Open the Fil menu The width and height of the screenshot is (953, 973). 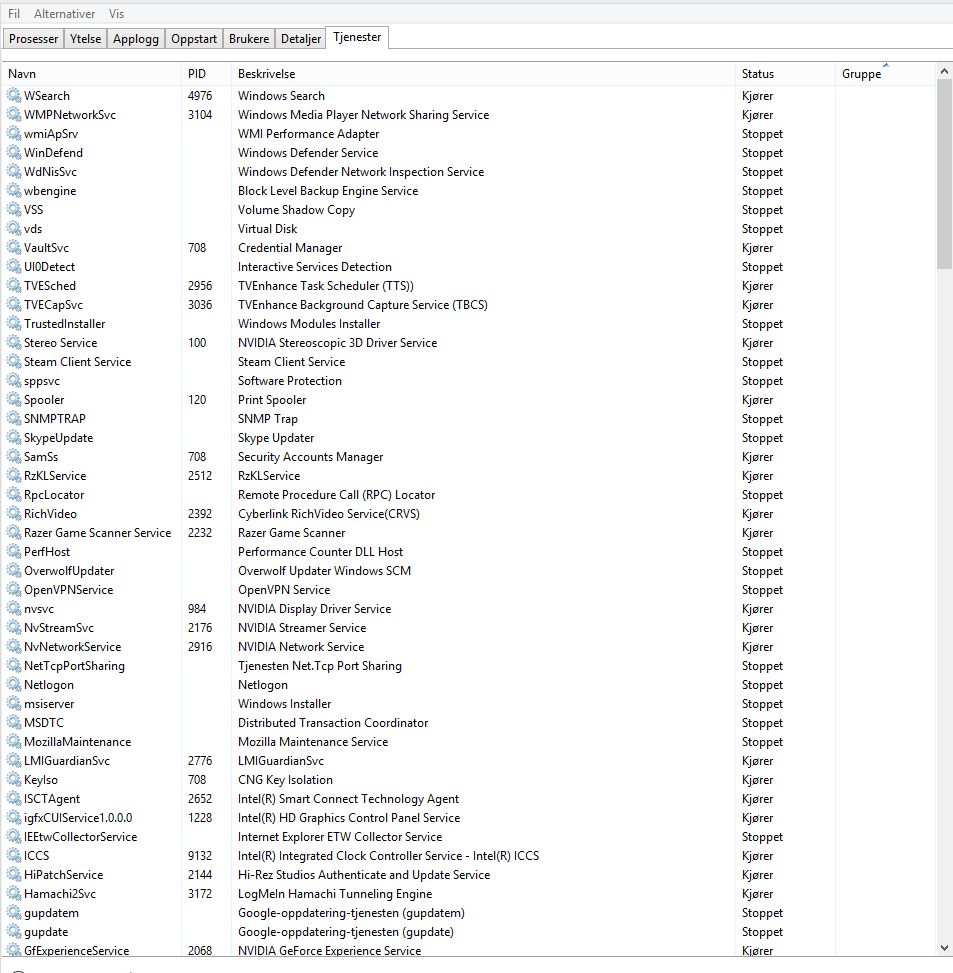[x=14, y=14]
